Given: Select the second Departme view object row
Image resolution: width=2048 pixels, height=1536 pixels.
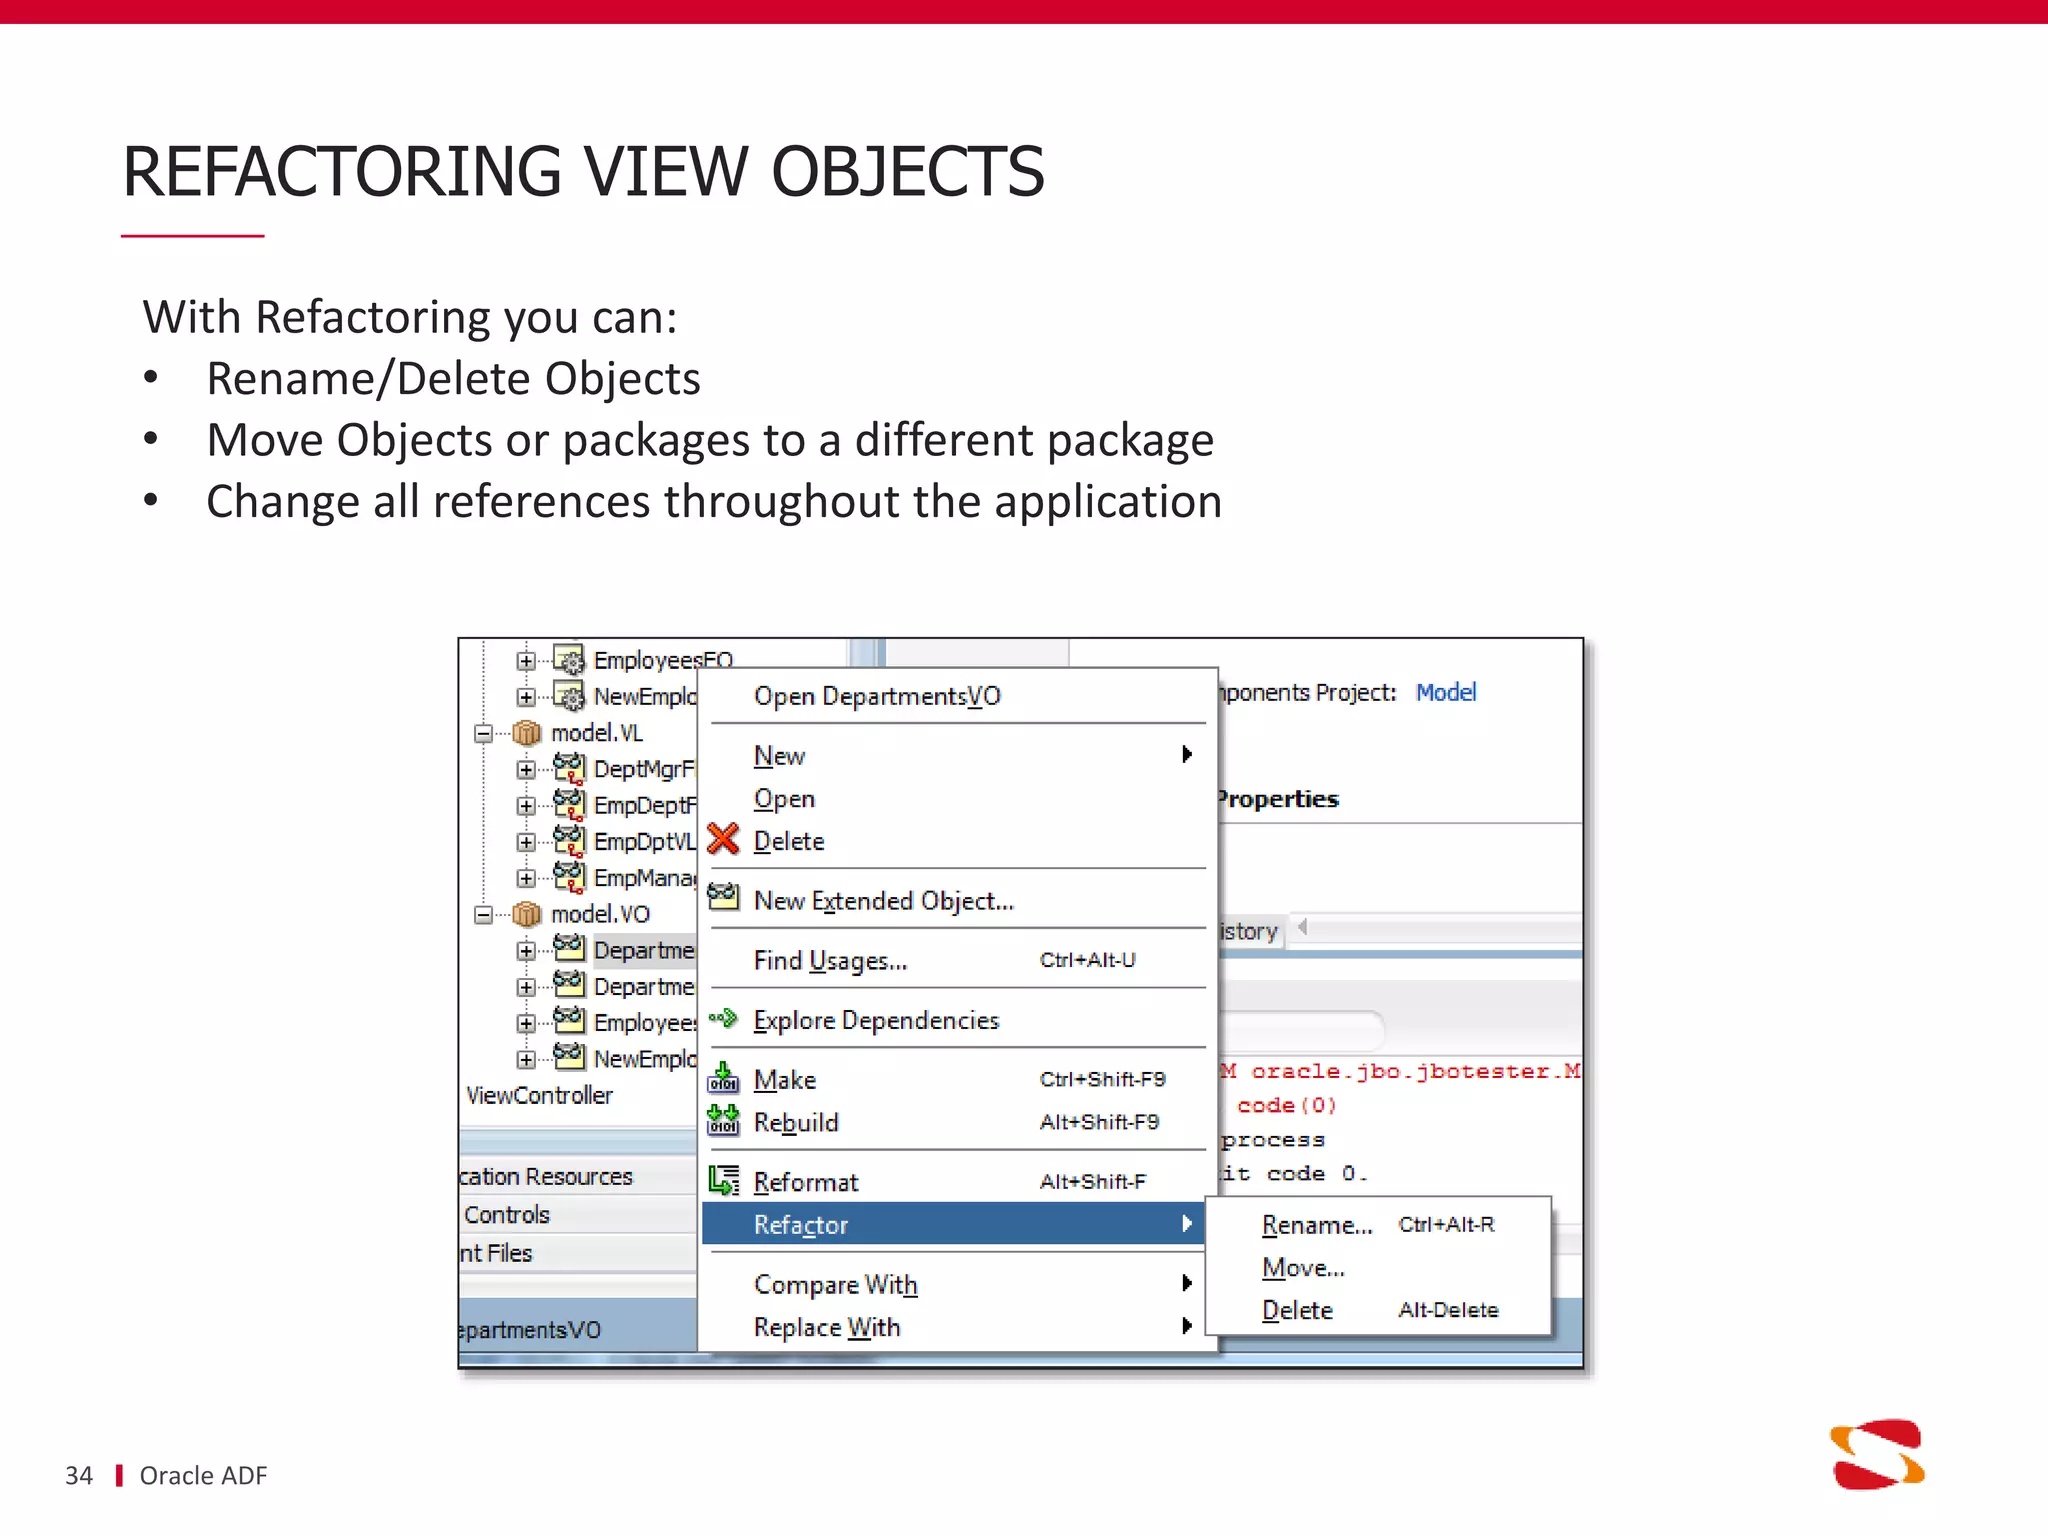Looking at the screenshot, I should [644, 986].
